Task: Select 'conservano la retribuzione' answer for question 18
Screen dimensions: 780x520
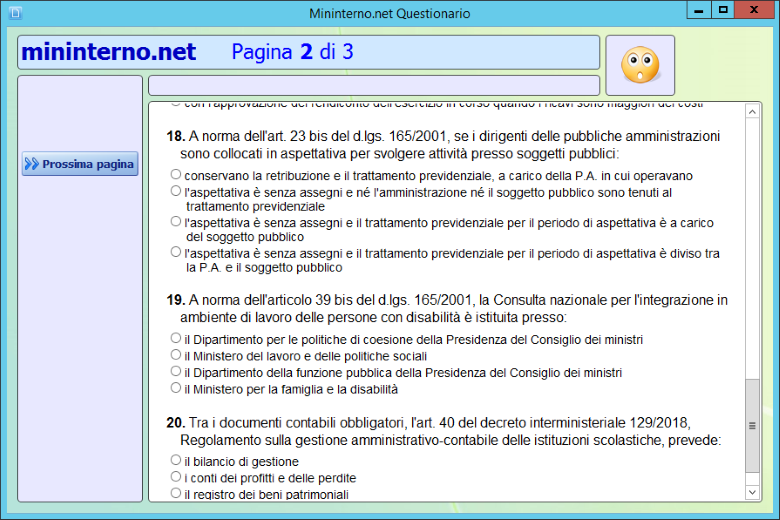Action: (x=176, y=175)
